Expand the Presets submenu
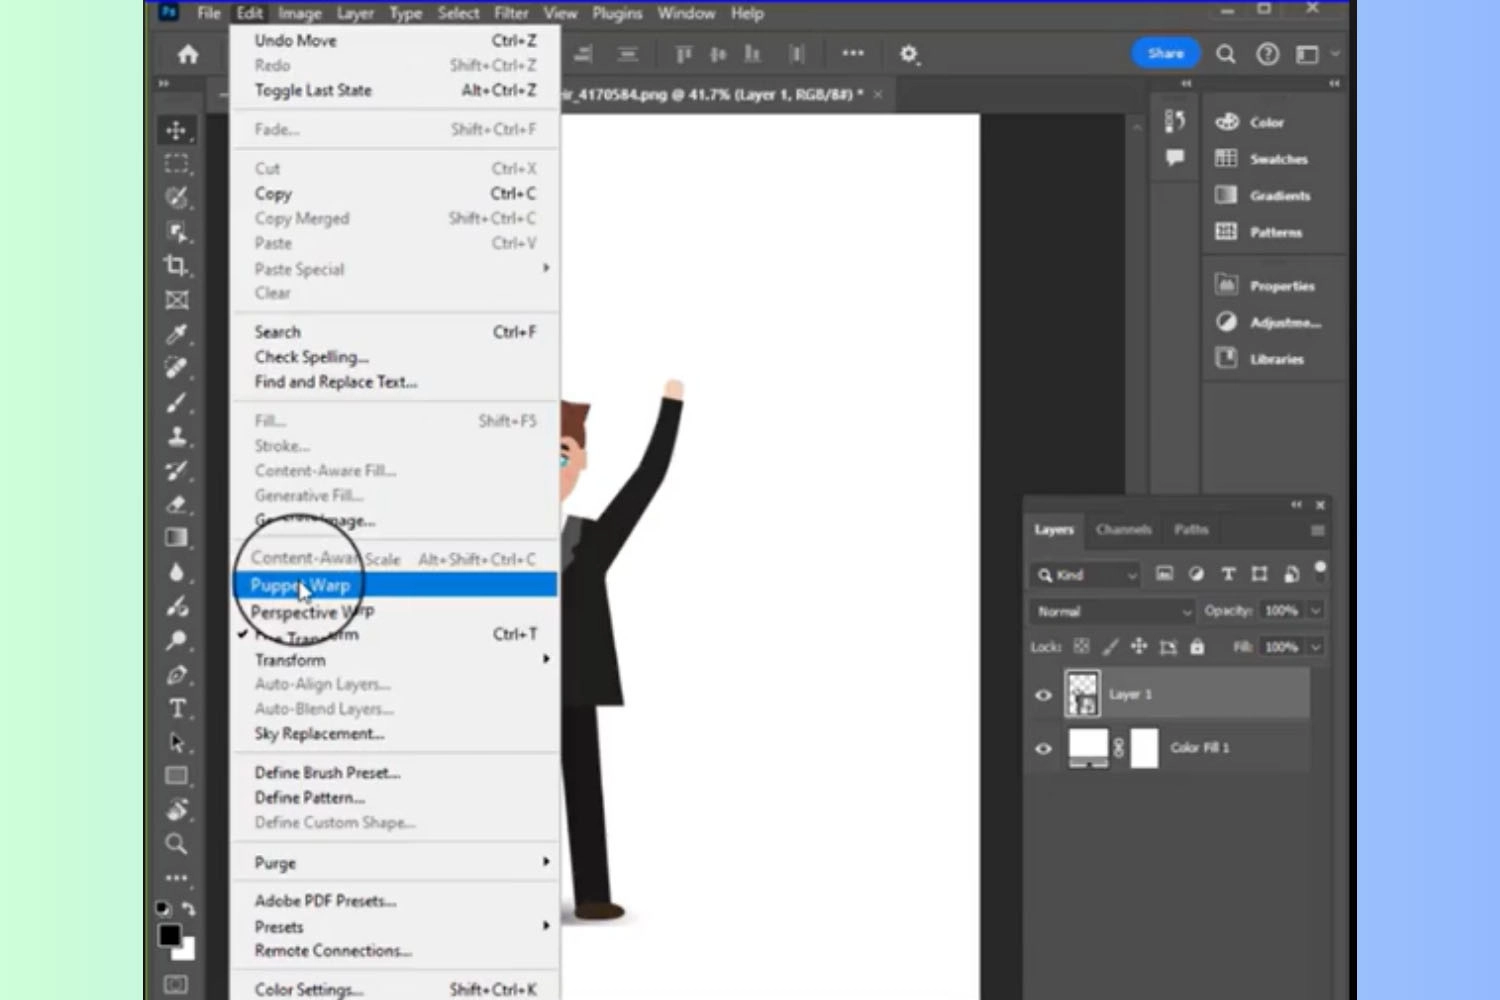 tap(396, 926)
